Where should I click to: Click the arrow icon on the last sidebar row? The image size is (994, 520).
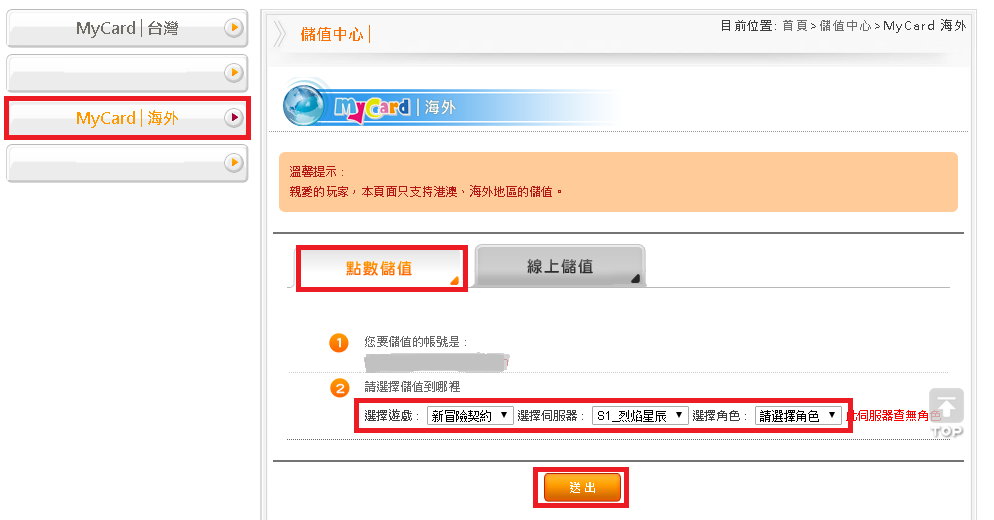[234, 161]
